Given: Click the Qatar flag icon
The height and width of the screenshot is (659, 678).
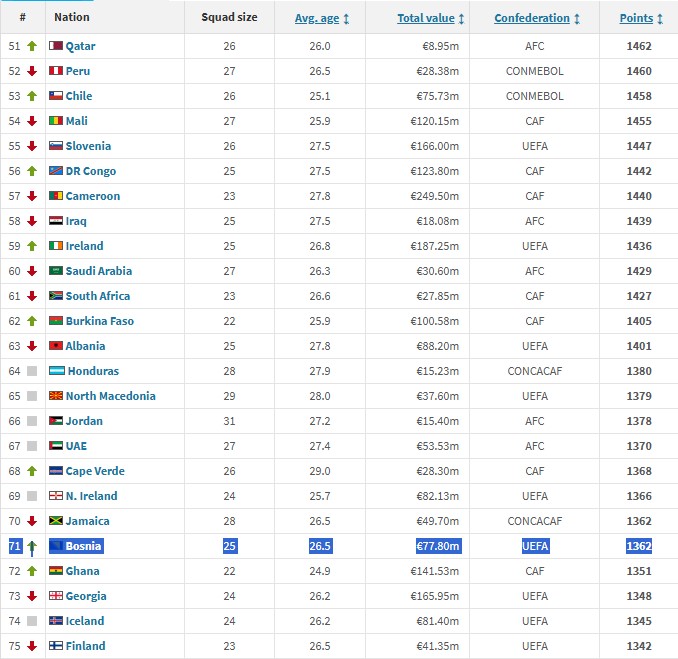Looking at the screenshot, I should pyautogui.click(x=56, y=45).
